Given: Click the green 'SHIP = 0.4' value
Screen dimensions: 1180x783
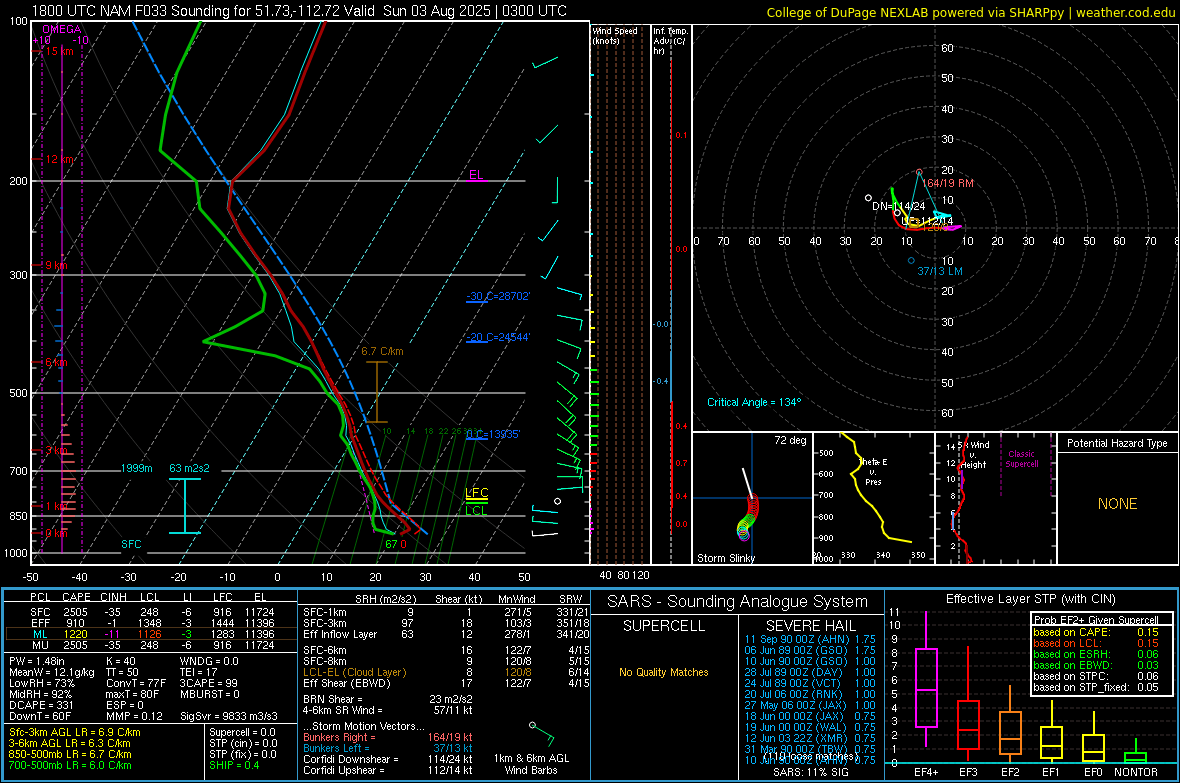Looking at the screenshot, I should click(x=234, y=766).
